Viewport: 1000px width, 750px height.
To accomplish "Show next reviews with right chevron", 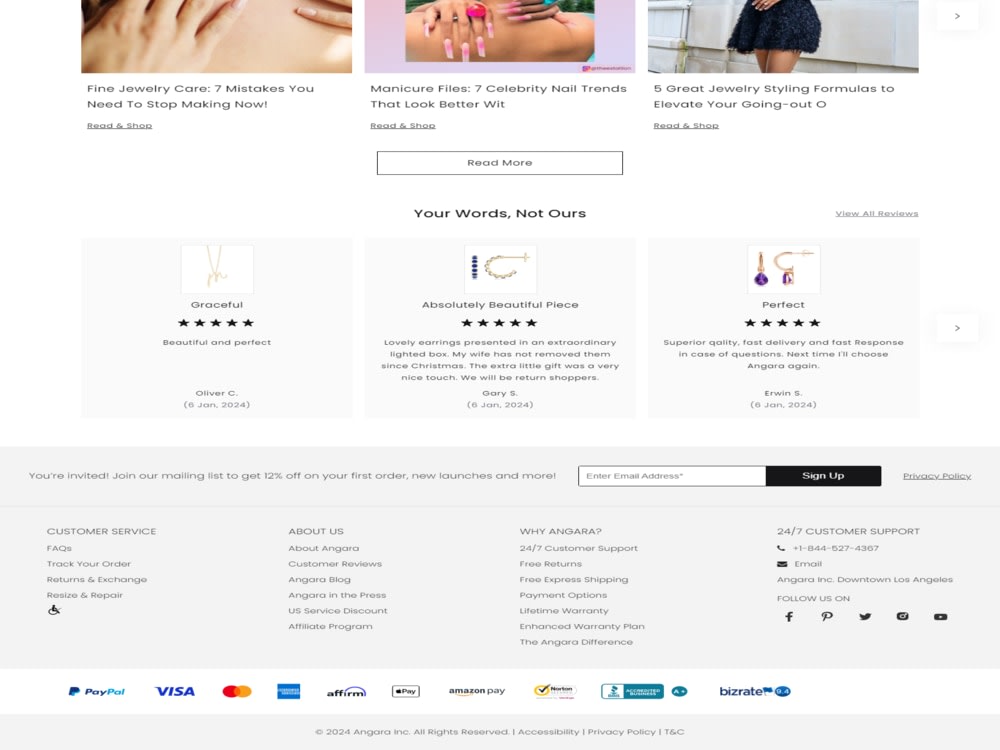I will coord(957,328).
